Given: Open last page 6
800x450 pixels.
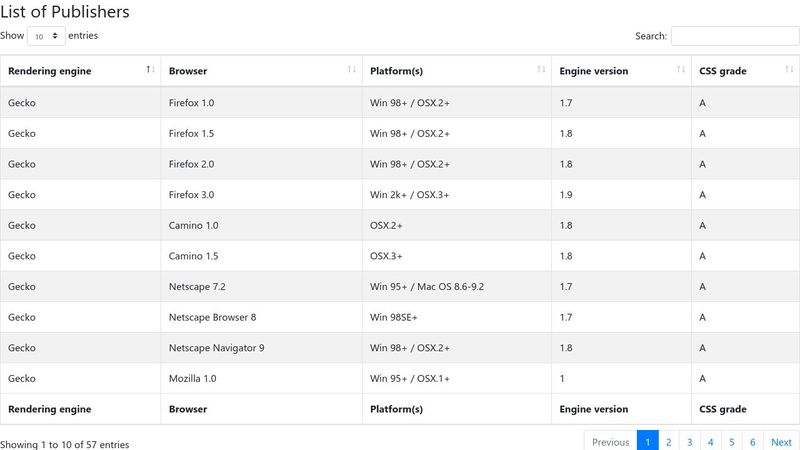Looking at the screenshot, I should point(753,442).
